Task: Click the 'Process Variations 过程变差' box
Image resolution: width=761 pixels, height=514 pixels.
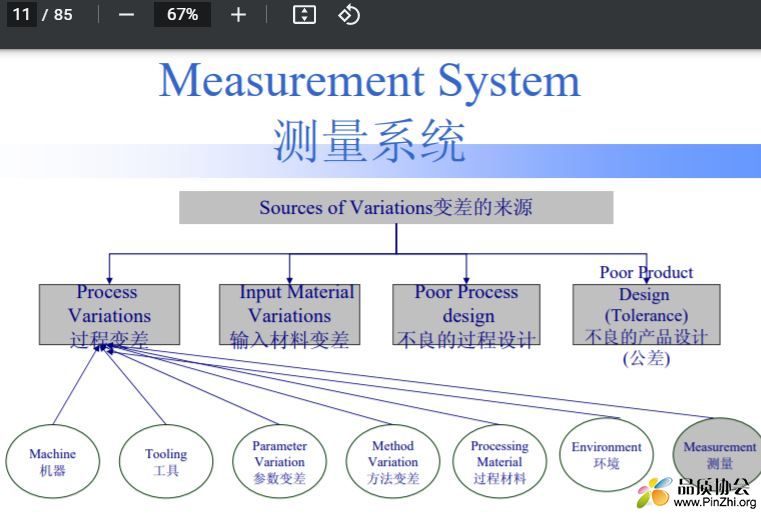Action: (x=109, y=315)
